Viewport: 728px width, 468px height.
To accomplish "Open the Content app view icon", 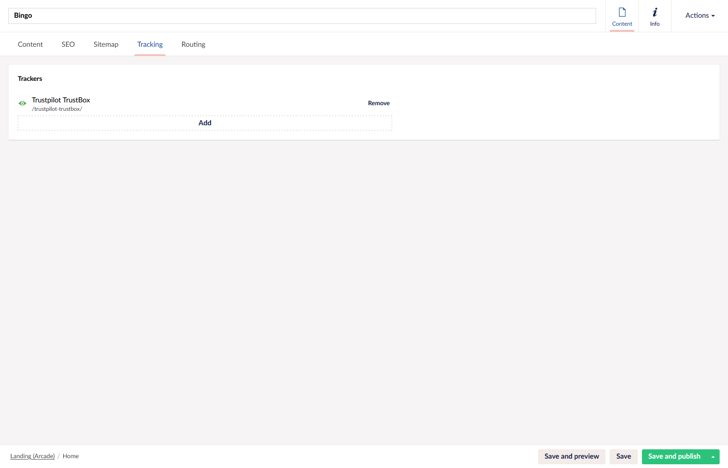I will pyautogui.click(x=622, y=16).
